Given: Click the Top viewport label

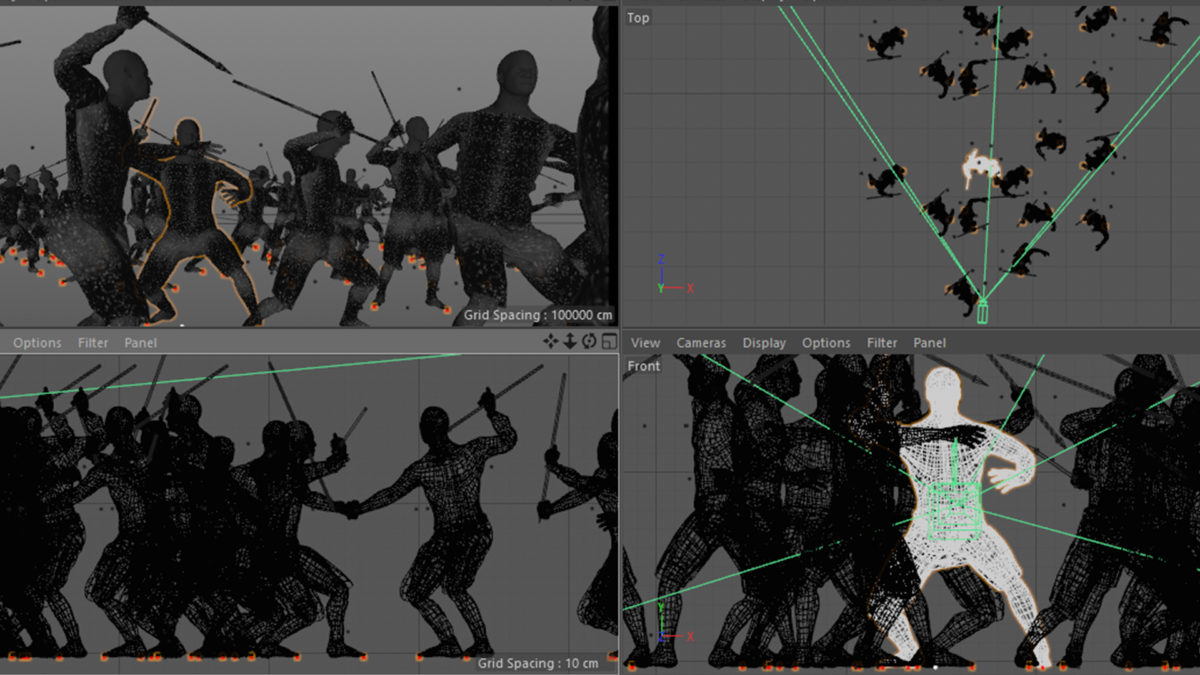Looking at the screenshot, I should click(638, 18).
